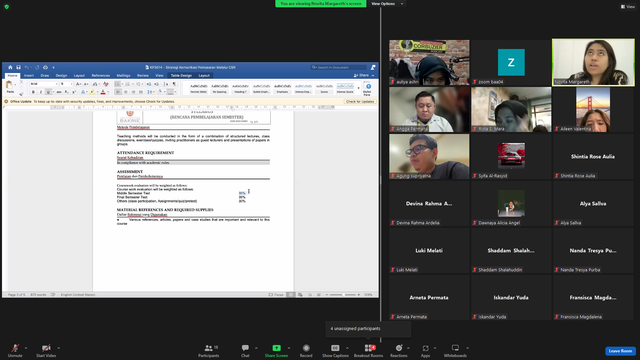Viewport: 640px width, 360px height.
Task: Expand share options arrow beside Share Screen
Action: click(x=289, y=348)
